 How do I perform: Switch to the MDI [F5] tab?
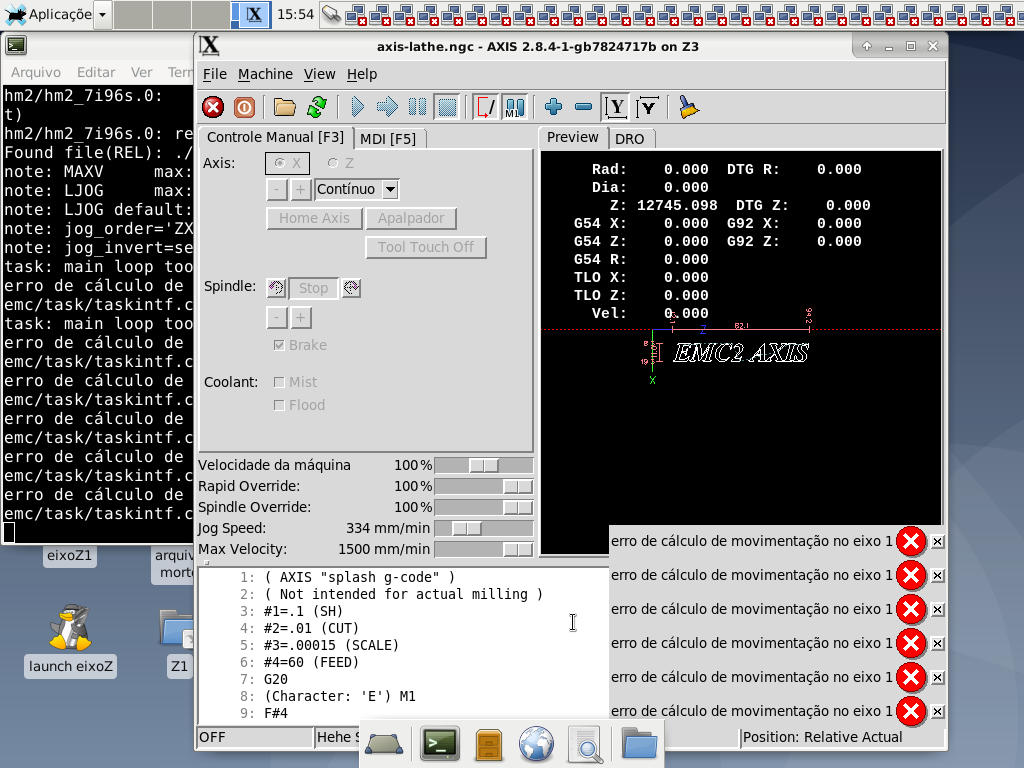click(x=388, y=139)
